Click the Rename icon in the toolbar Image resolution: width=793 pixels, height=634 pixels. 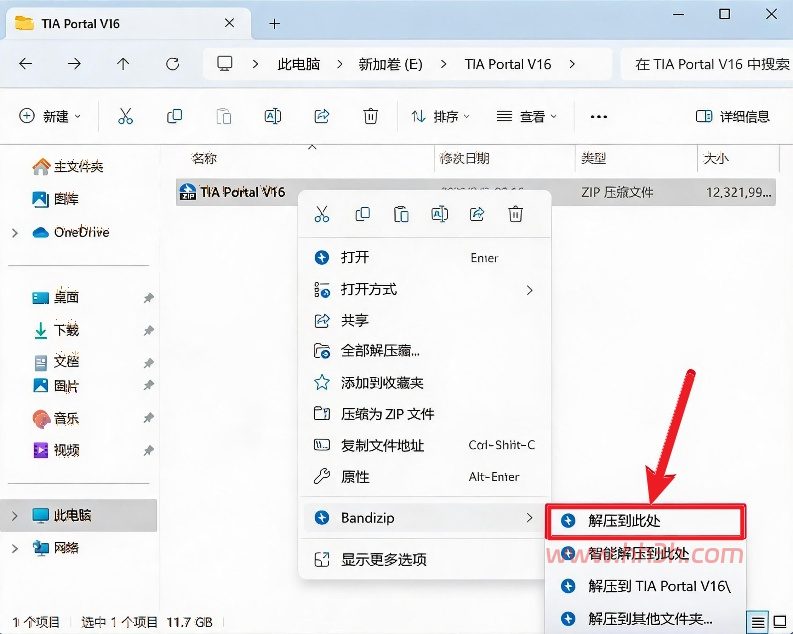pos(273,116)
